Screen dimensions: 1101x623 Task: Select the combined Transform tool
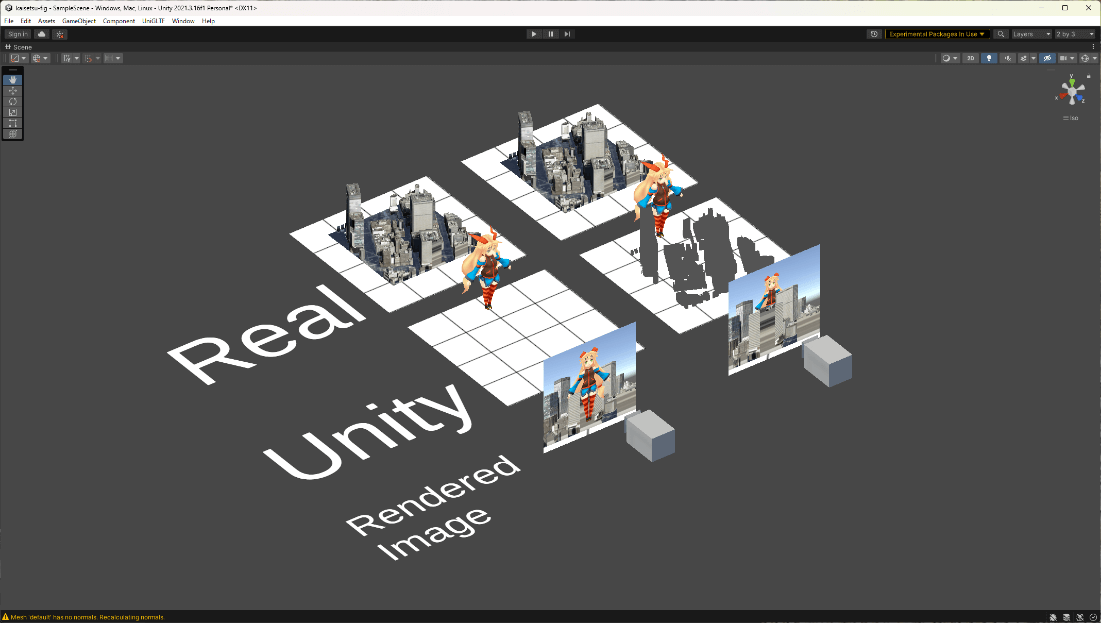point(13,133)
